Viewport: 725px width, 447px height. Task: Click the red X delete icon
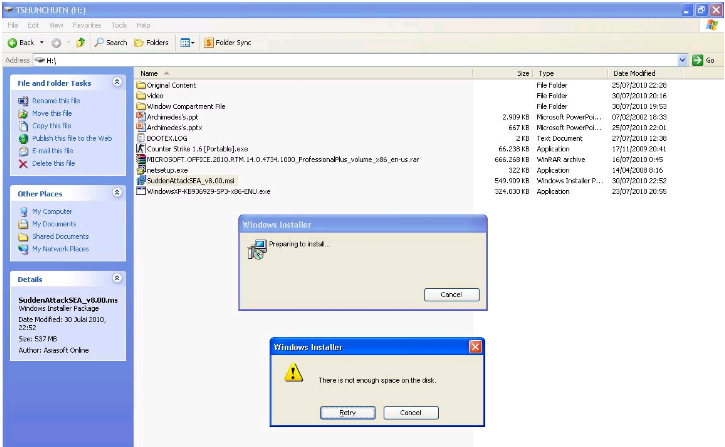tap(23, 164)
